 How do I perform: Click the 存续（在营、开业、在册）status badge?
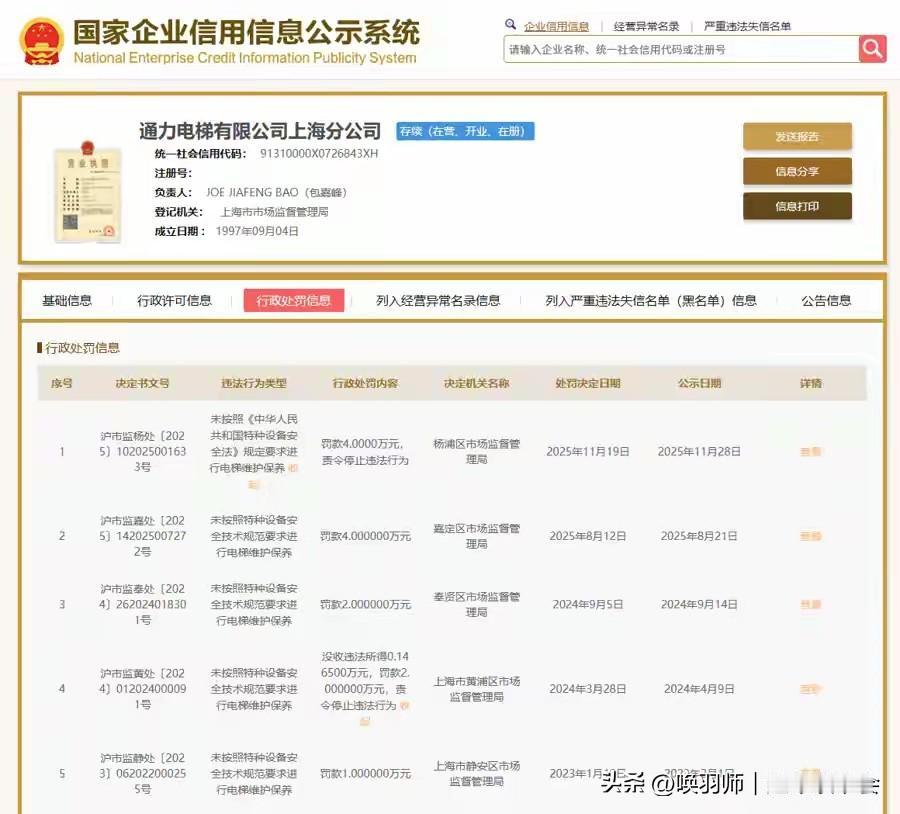[465, 131]
